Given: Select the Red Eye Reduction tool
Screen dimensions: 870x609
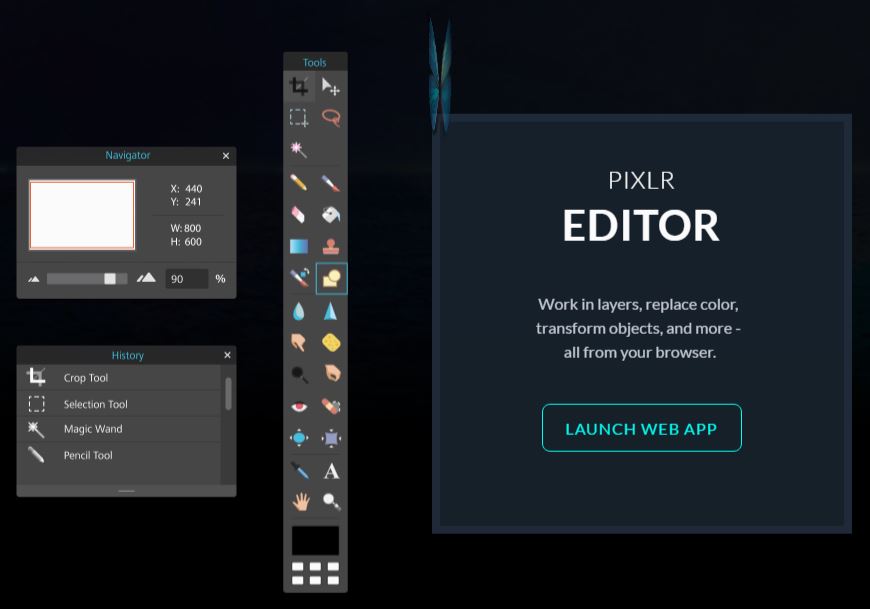Looking at the screenshot, I should [299, 406].
